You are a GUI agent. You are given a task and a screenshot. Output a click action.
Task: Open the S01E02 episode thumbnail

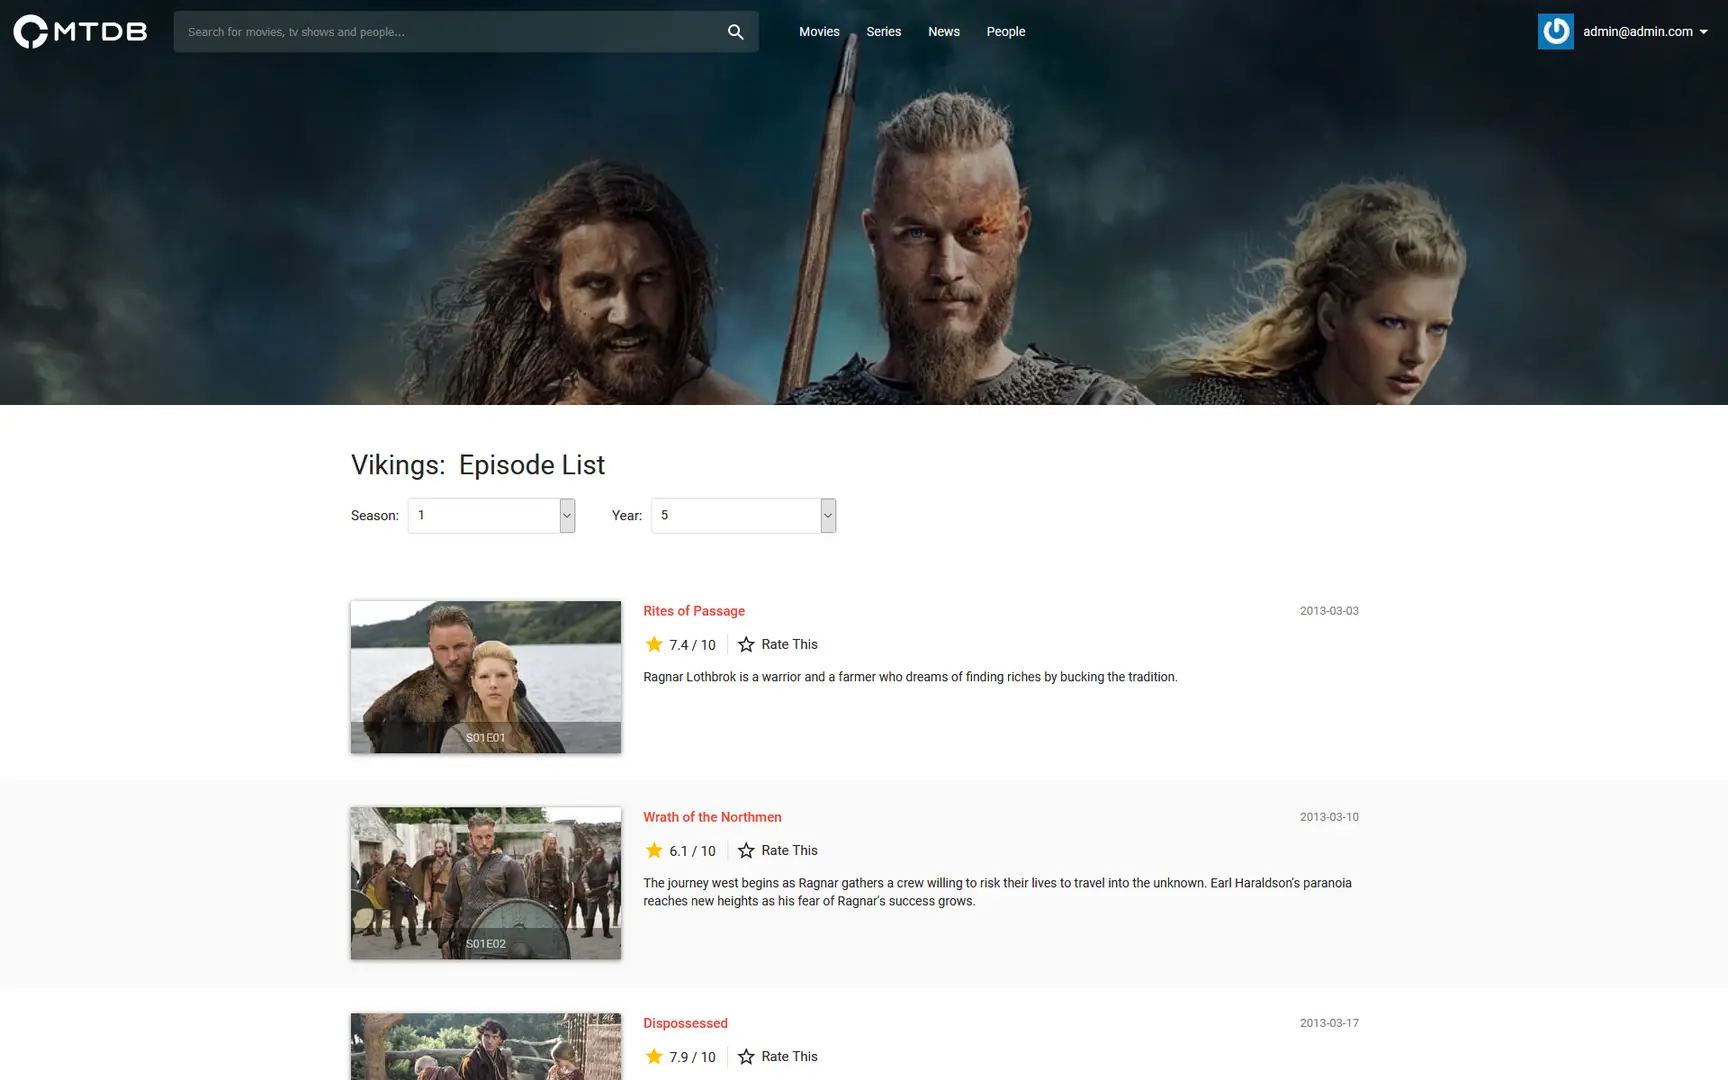click(486, 883)
